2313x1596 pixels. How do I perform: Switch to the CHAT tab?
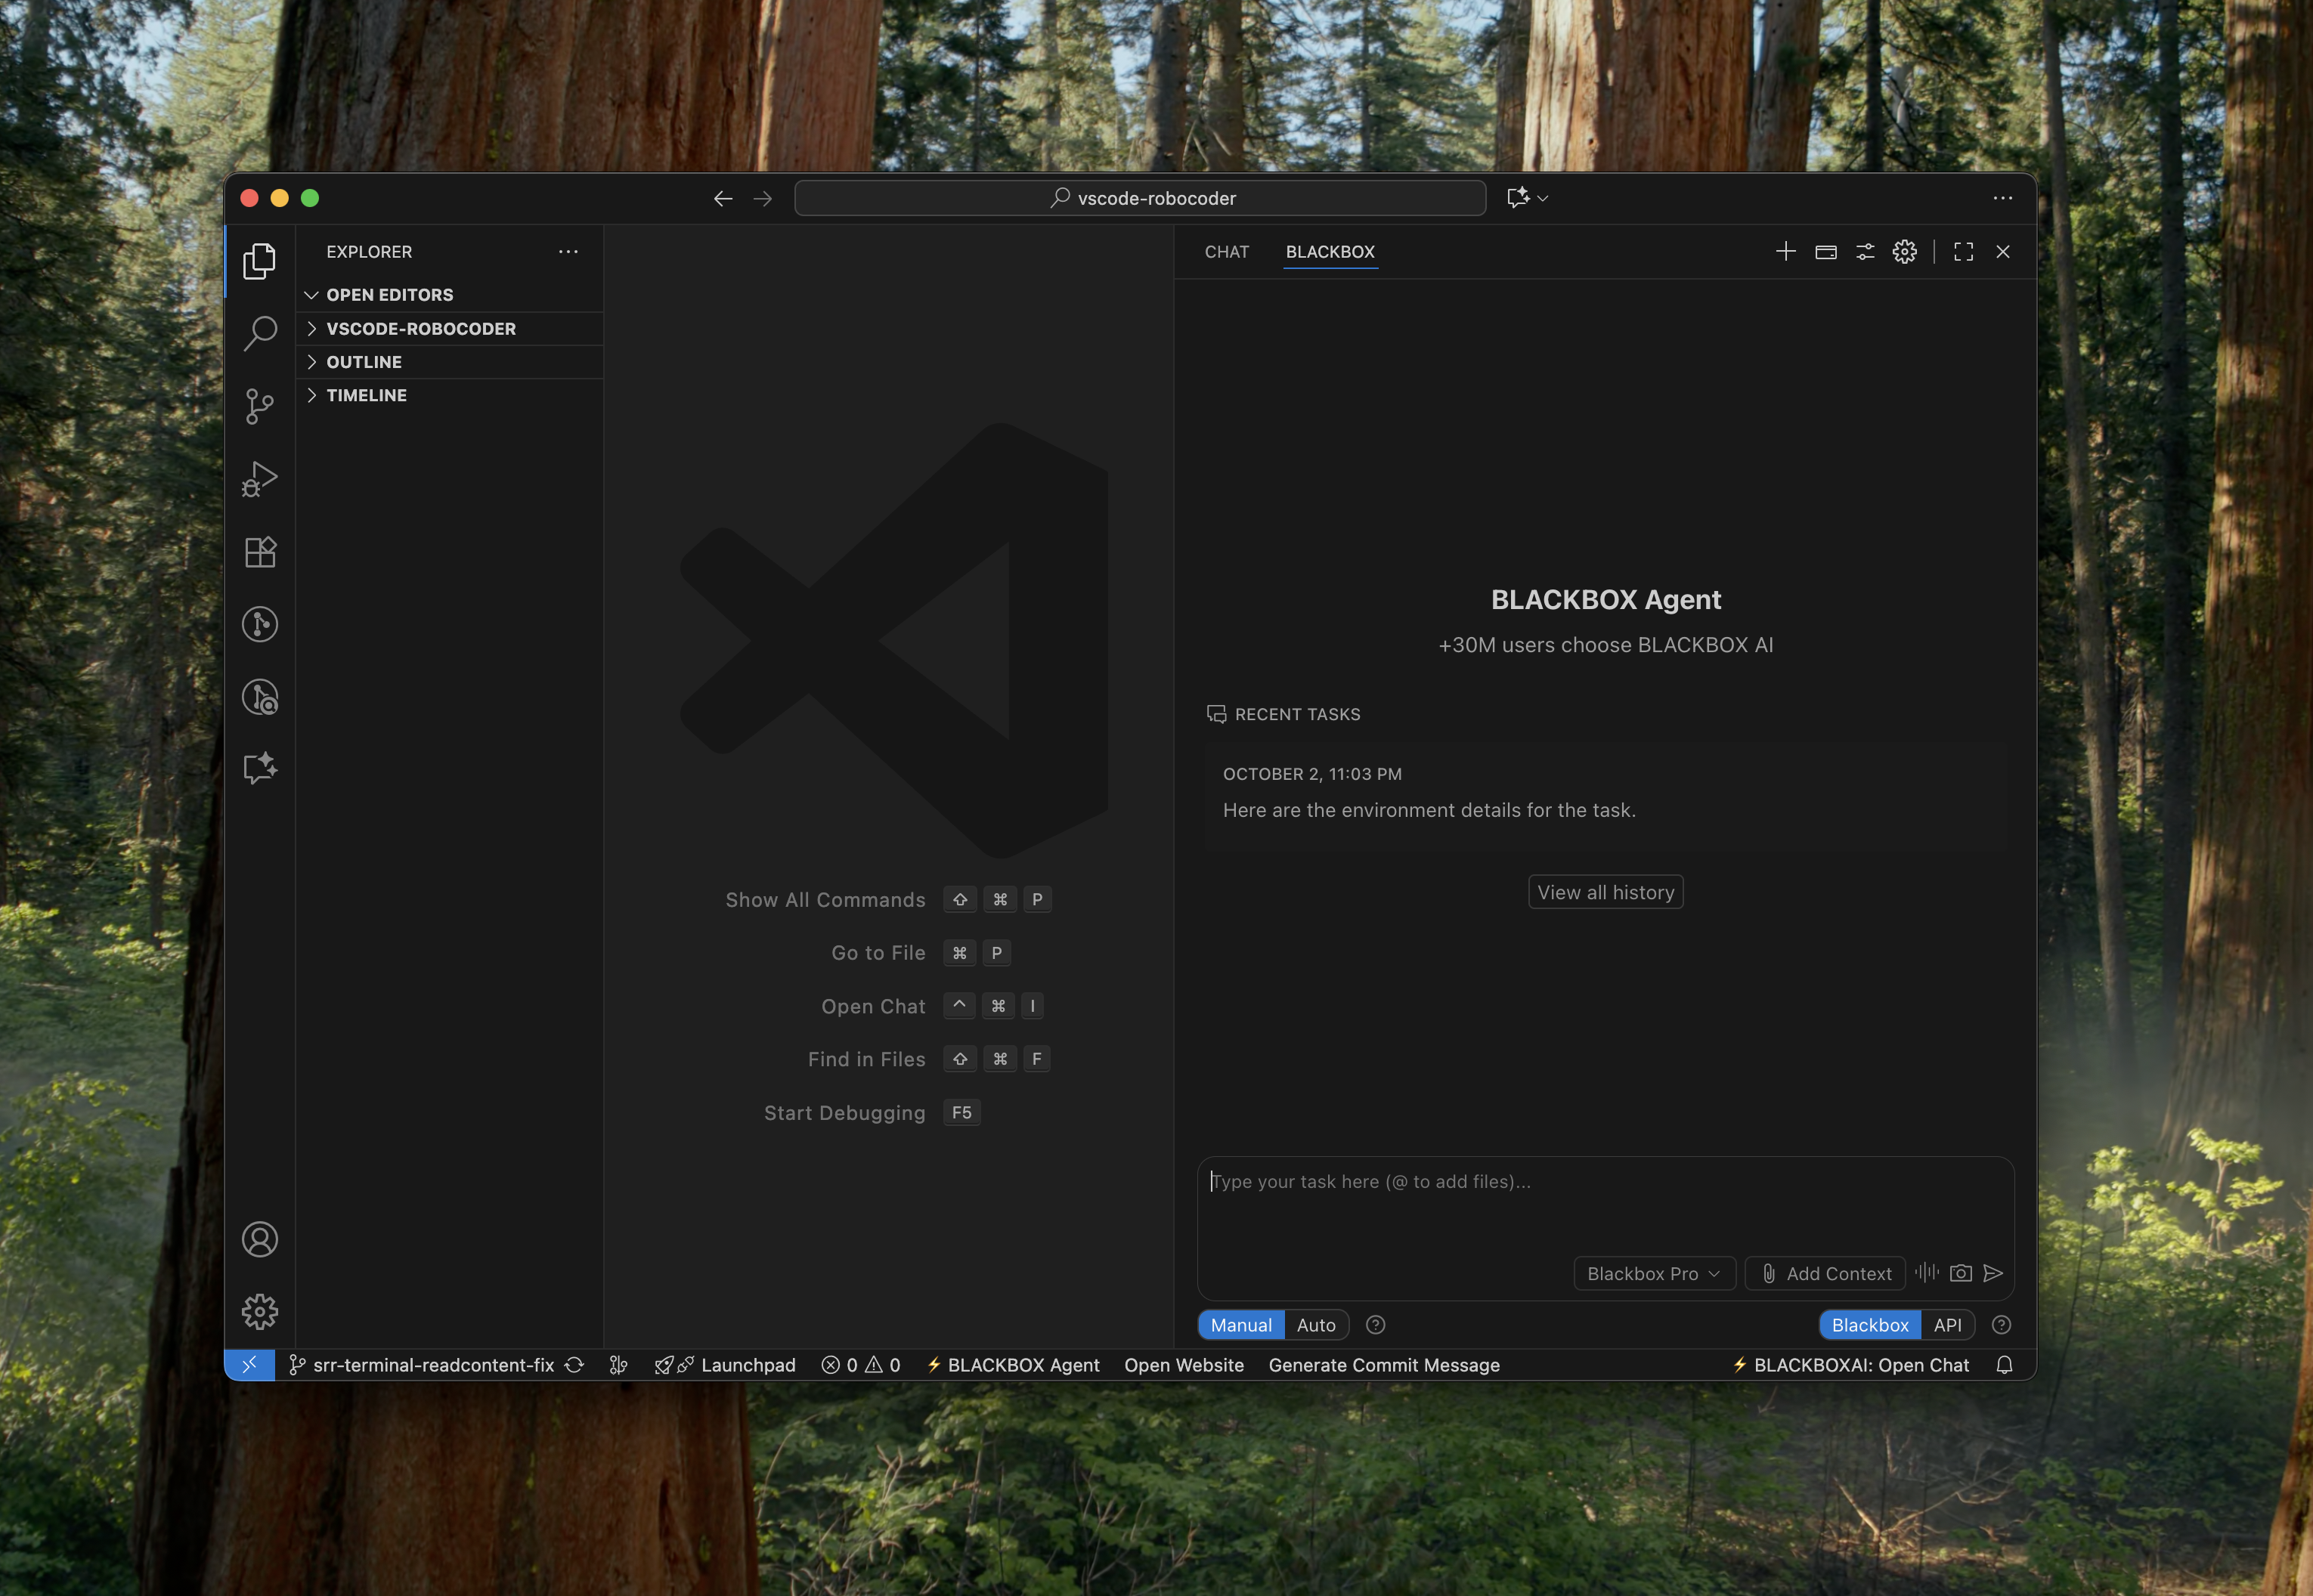1226,252
